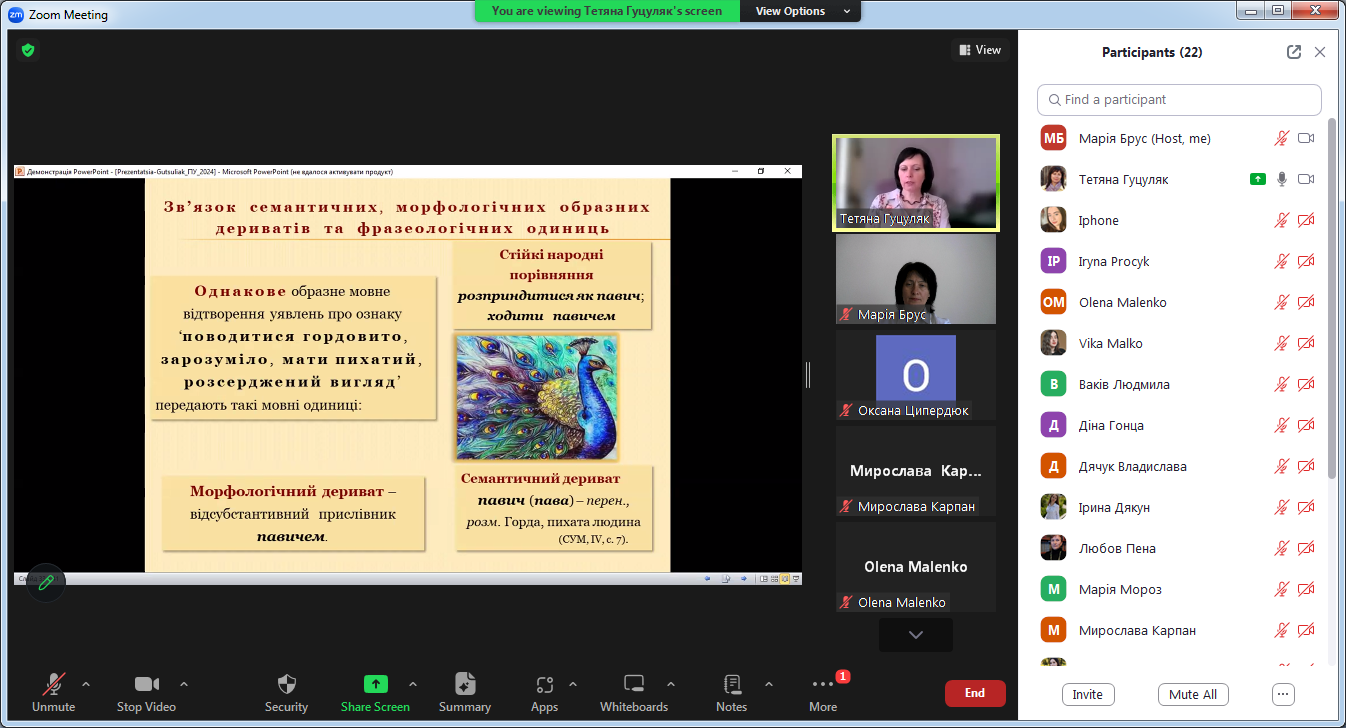This screenshot has height=728, width=1346.
Task: Click the Share Screen icon
Action: 375,685
